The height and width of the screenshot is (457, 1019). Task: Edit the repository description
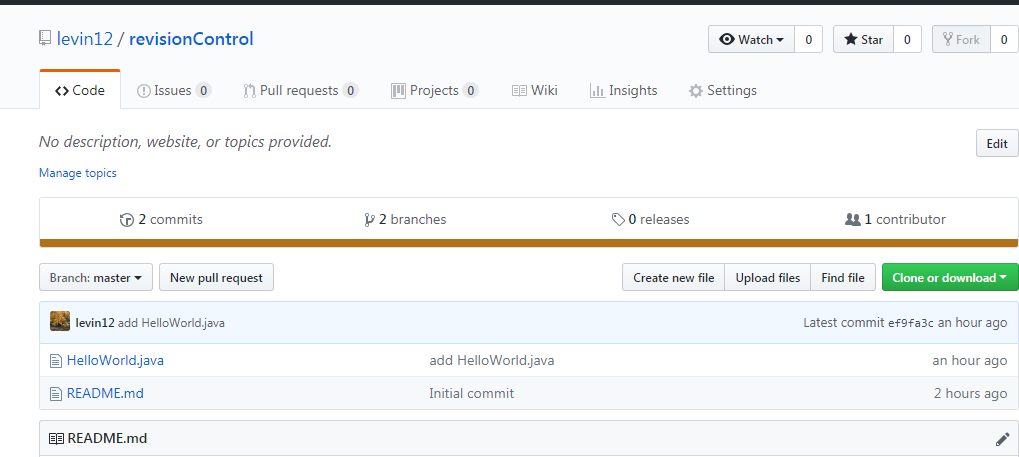(997, 144)
